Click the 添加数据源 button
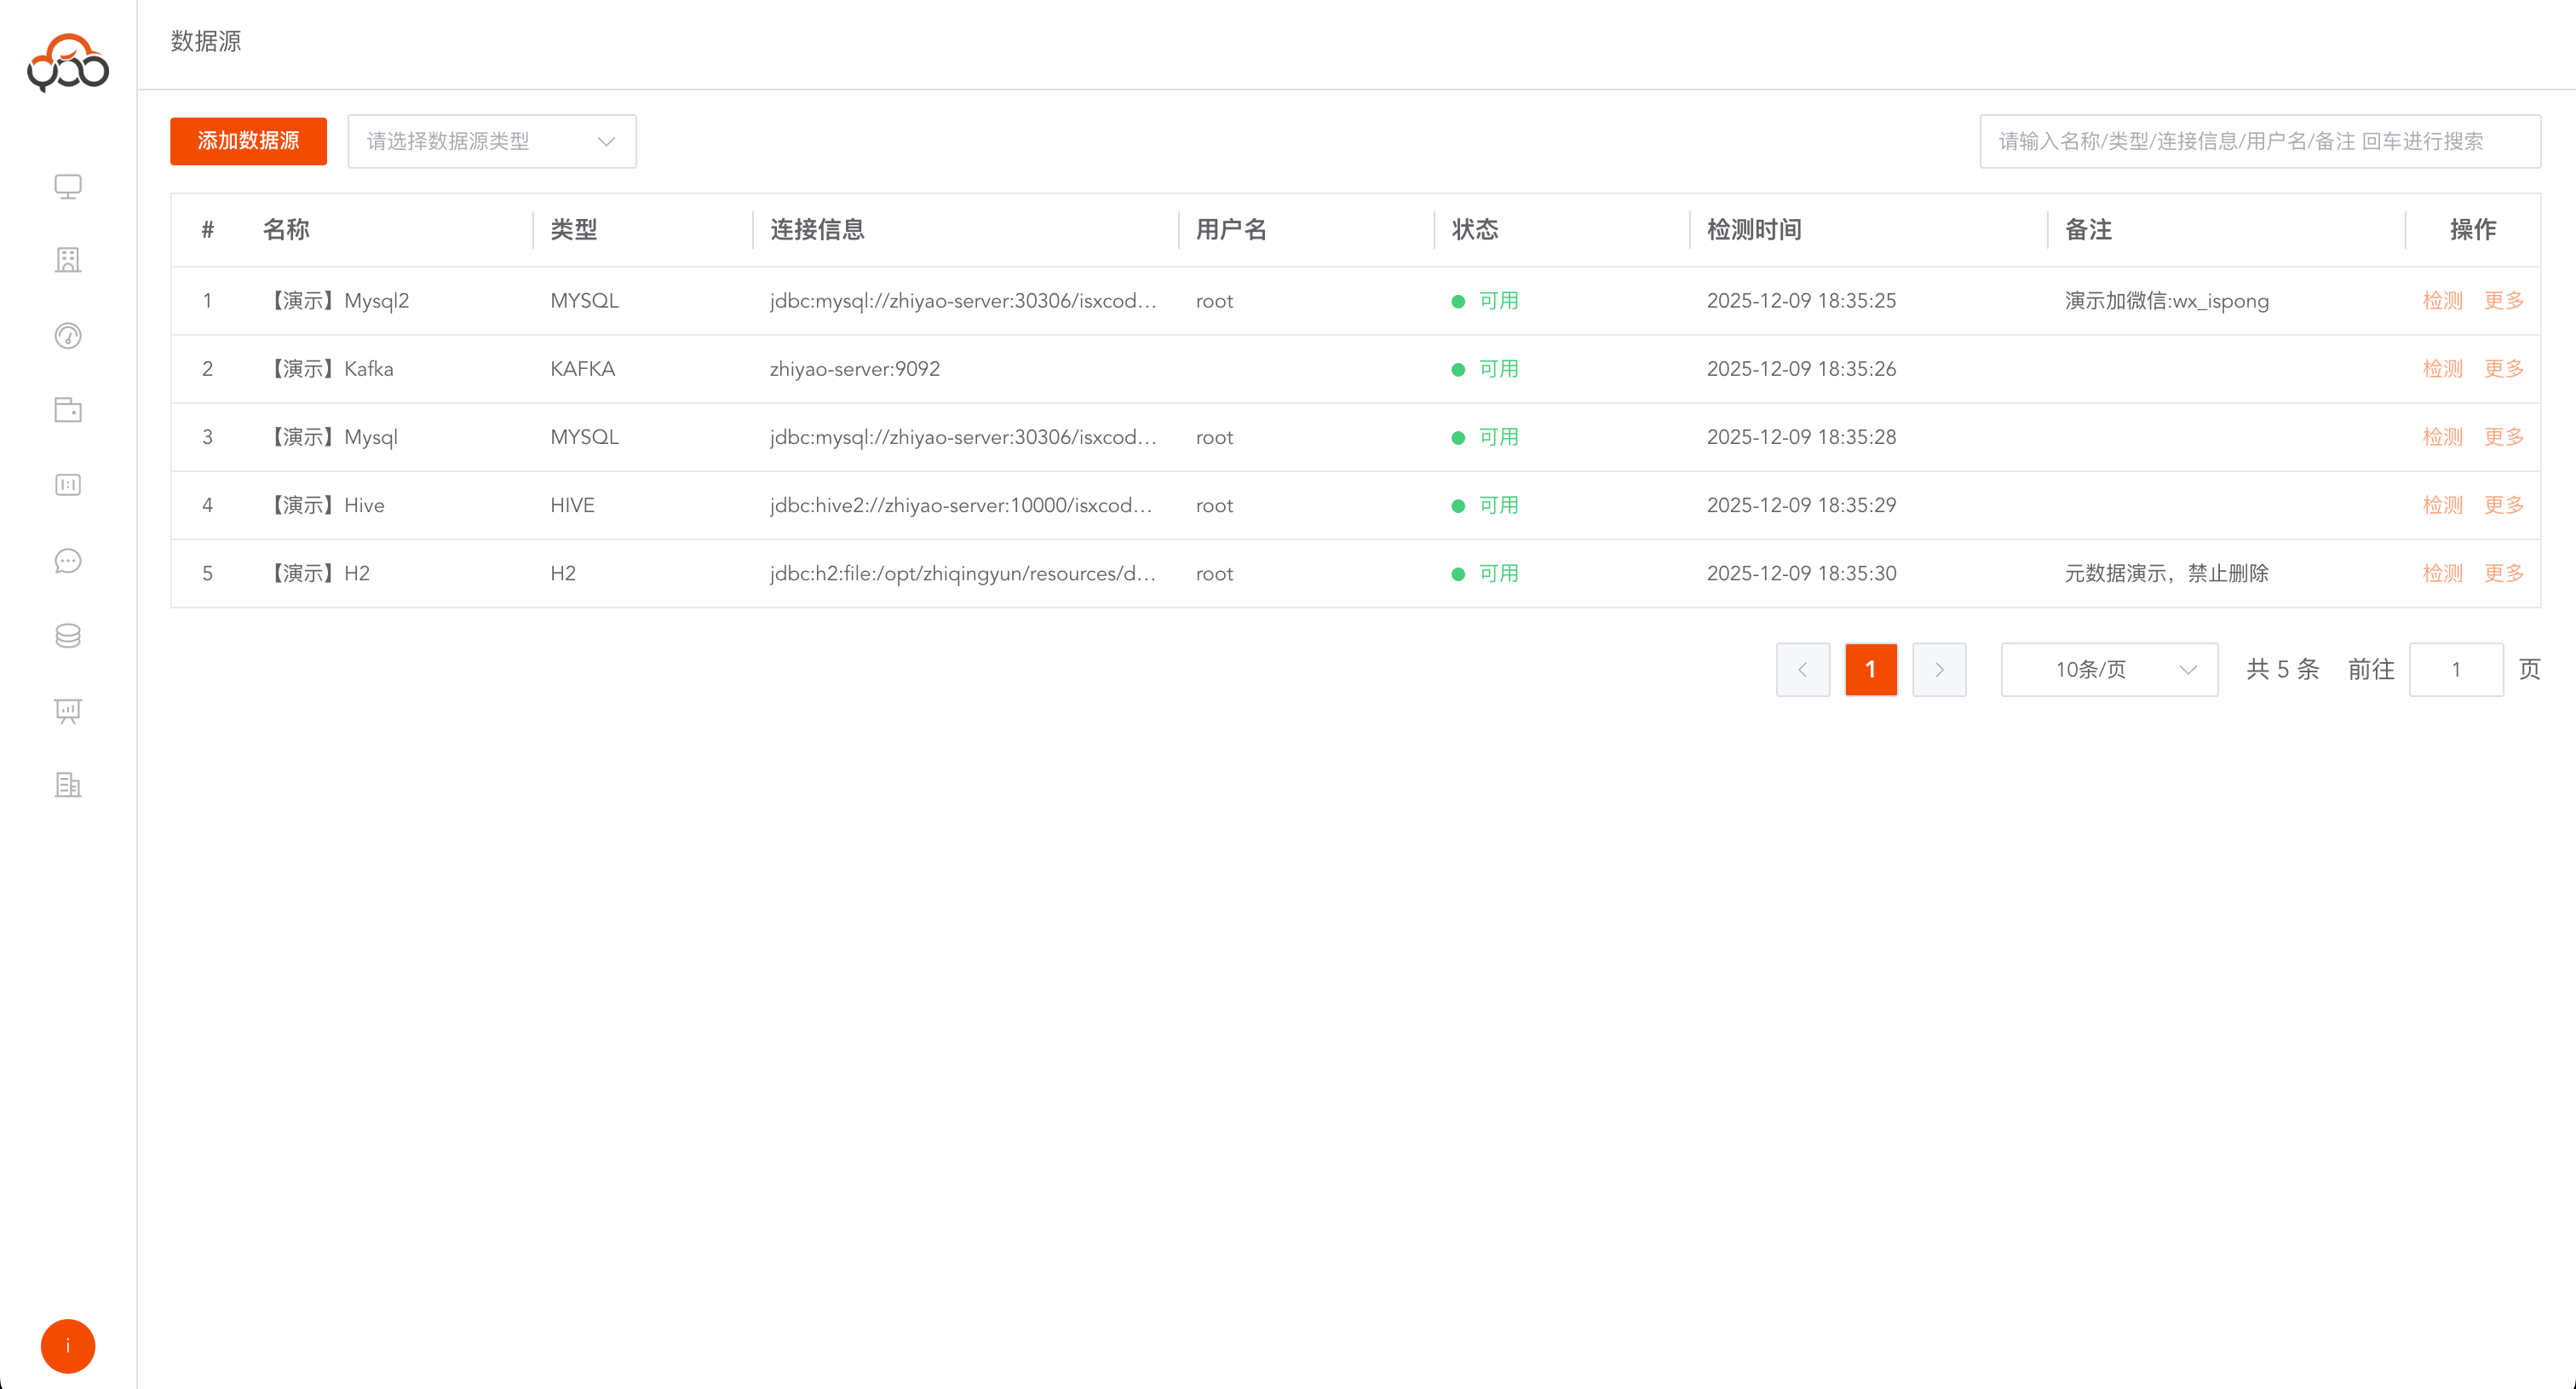 pos(248,141)
